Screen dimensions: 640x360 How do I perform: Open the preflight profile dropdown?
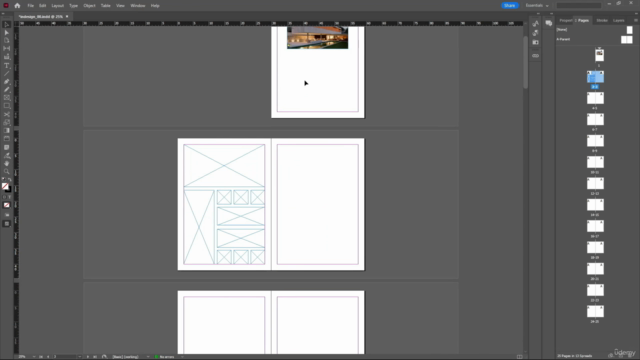coord(148,357)
